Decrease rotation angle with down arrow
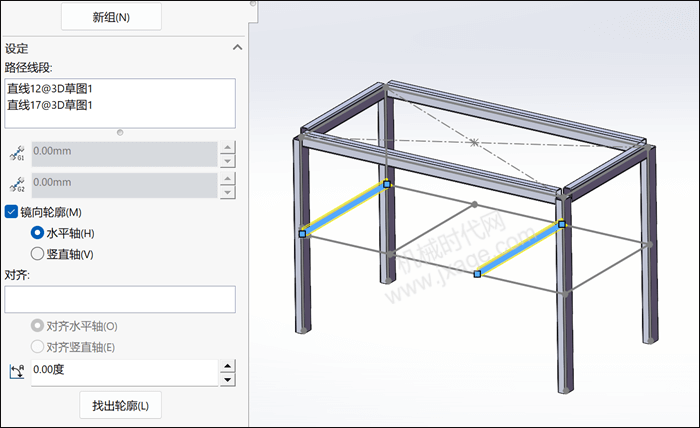Viewport: 700px width, 428px height. [228, 379]
